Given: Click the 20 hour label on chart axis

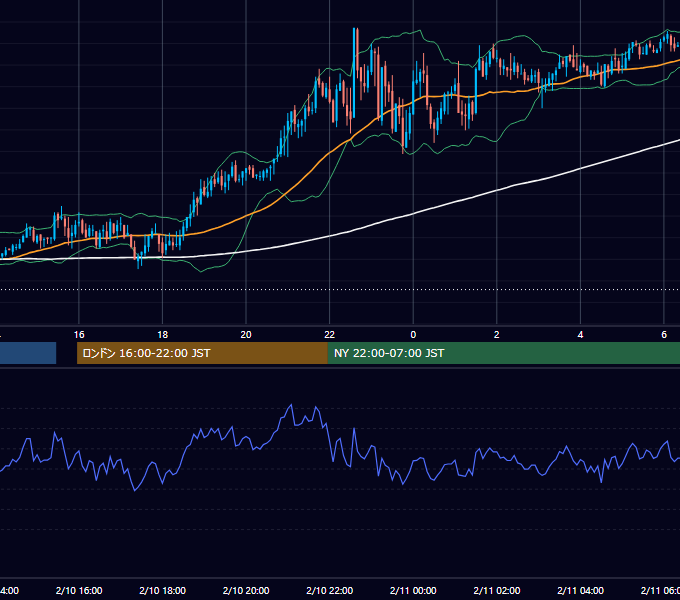Looking at the screenshot, I should (x=246, y=335).
